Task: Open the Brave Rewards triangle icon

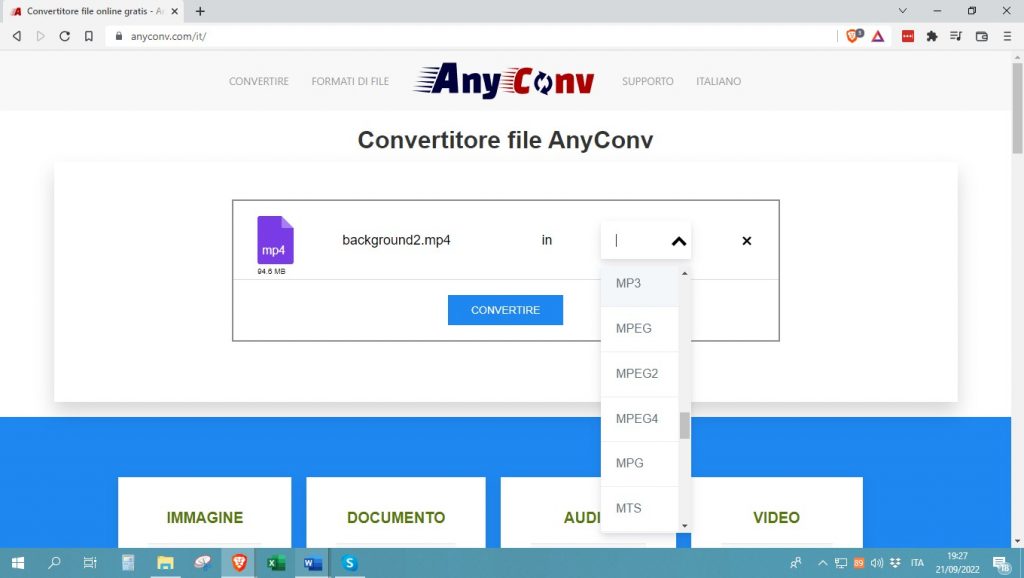Action: (877, 36)
